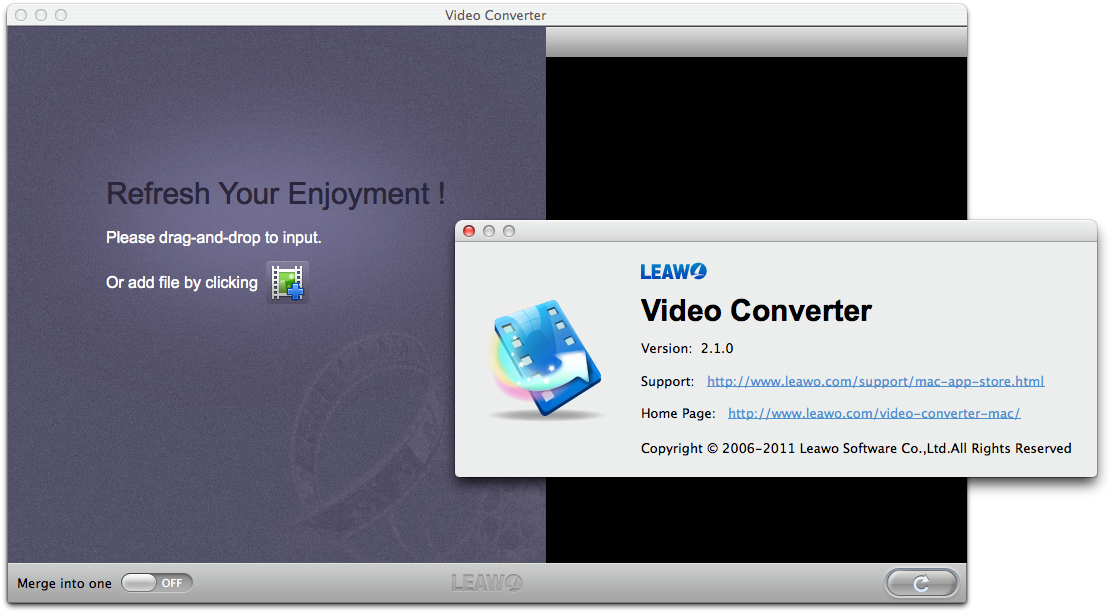Close the About Video Converter dialog

tap(468, 231)
